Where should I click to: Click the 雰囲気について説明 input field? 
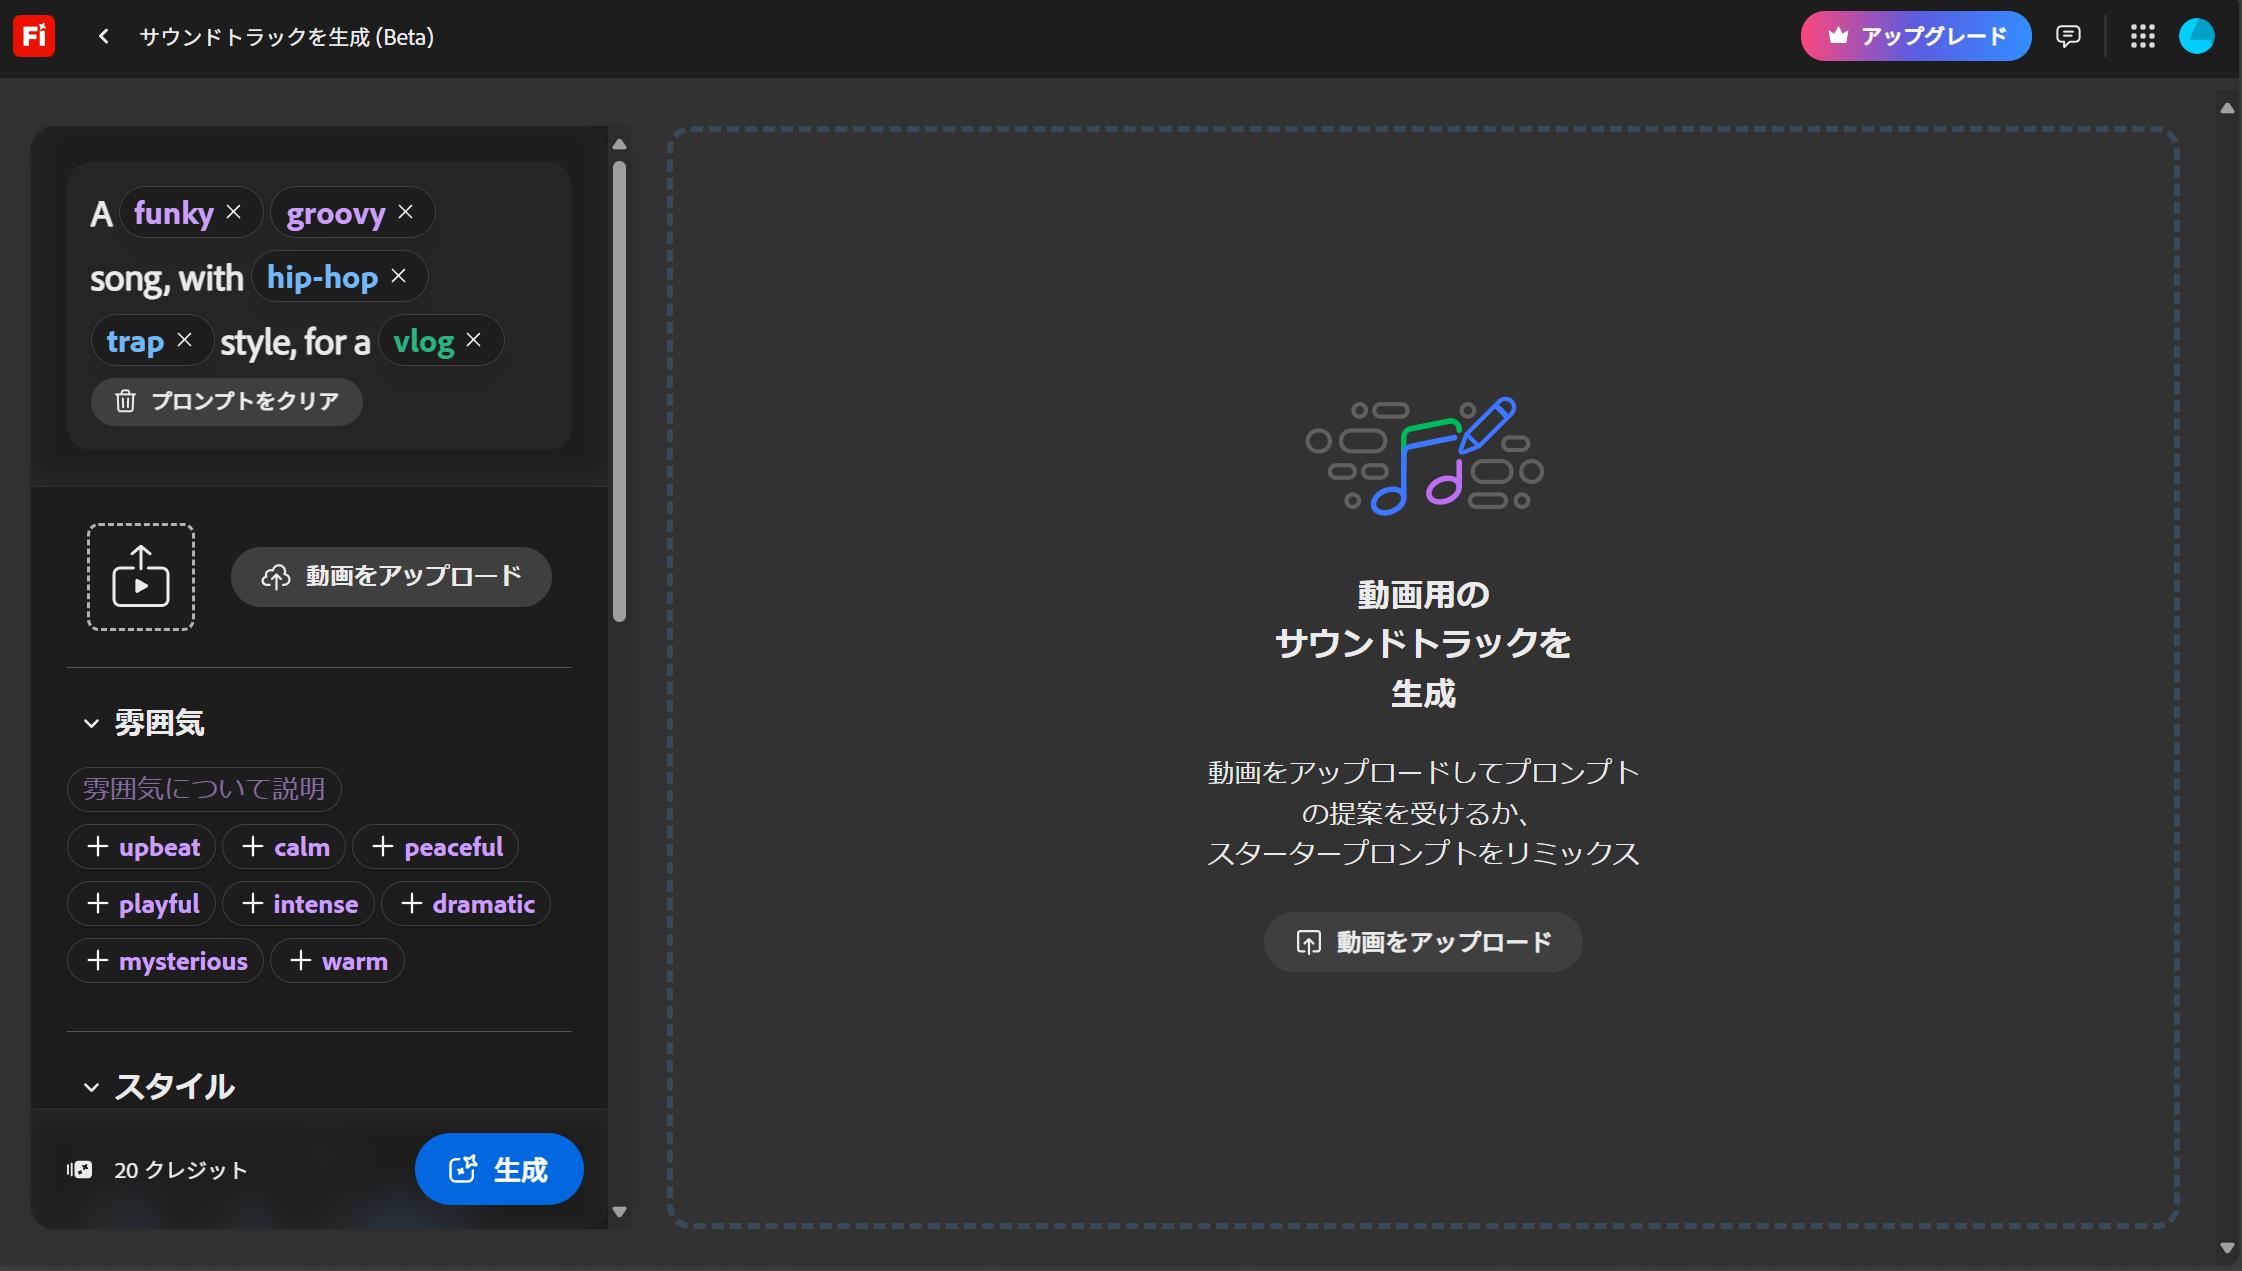(x=204, y=789)
